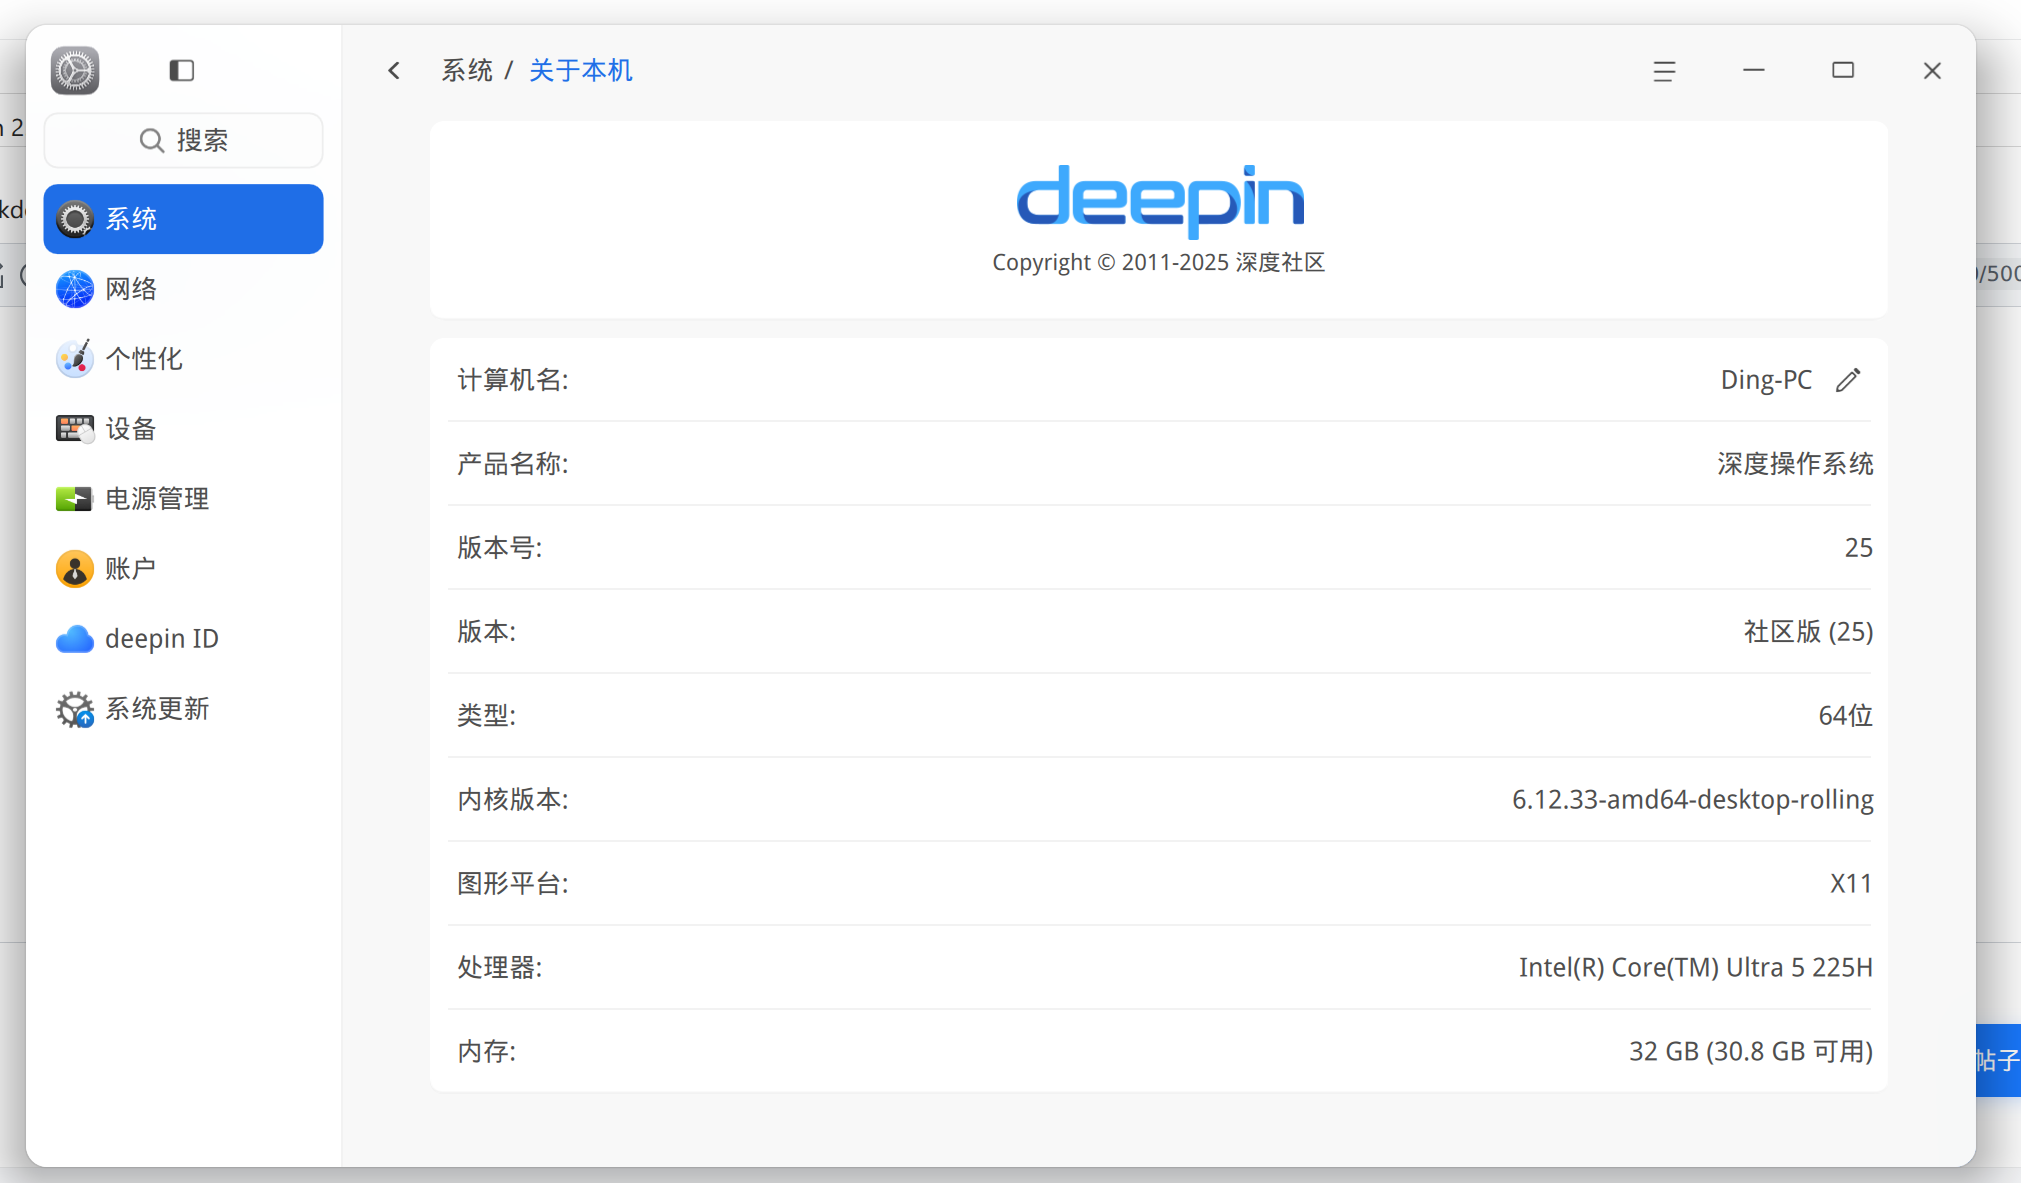
Task: Select the Ding-PC computer name value
Action: coord(1766,380)
